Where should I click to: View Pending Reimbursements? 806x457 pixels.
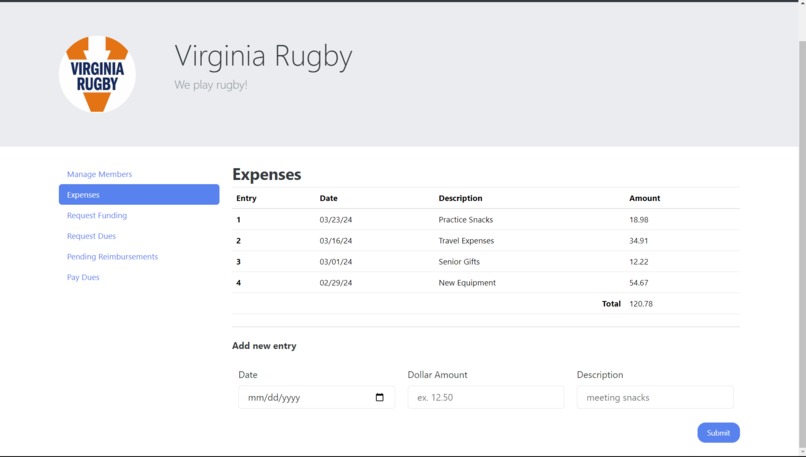(112, 257)
